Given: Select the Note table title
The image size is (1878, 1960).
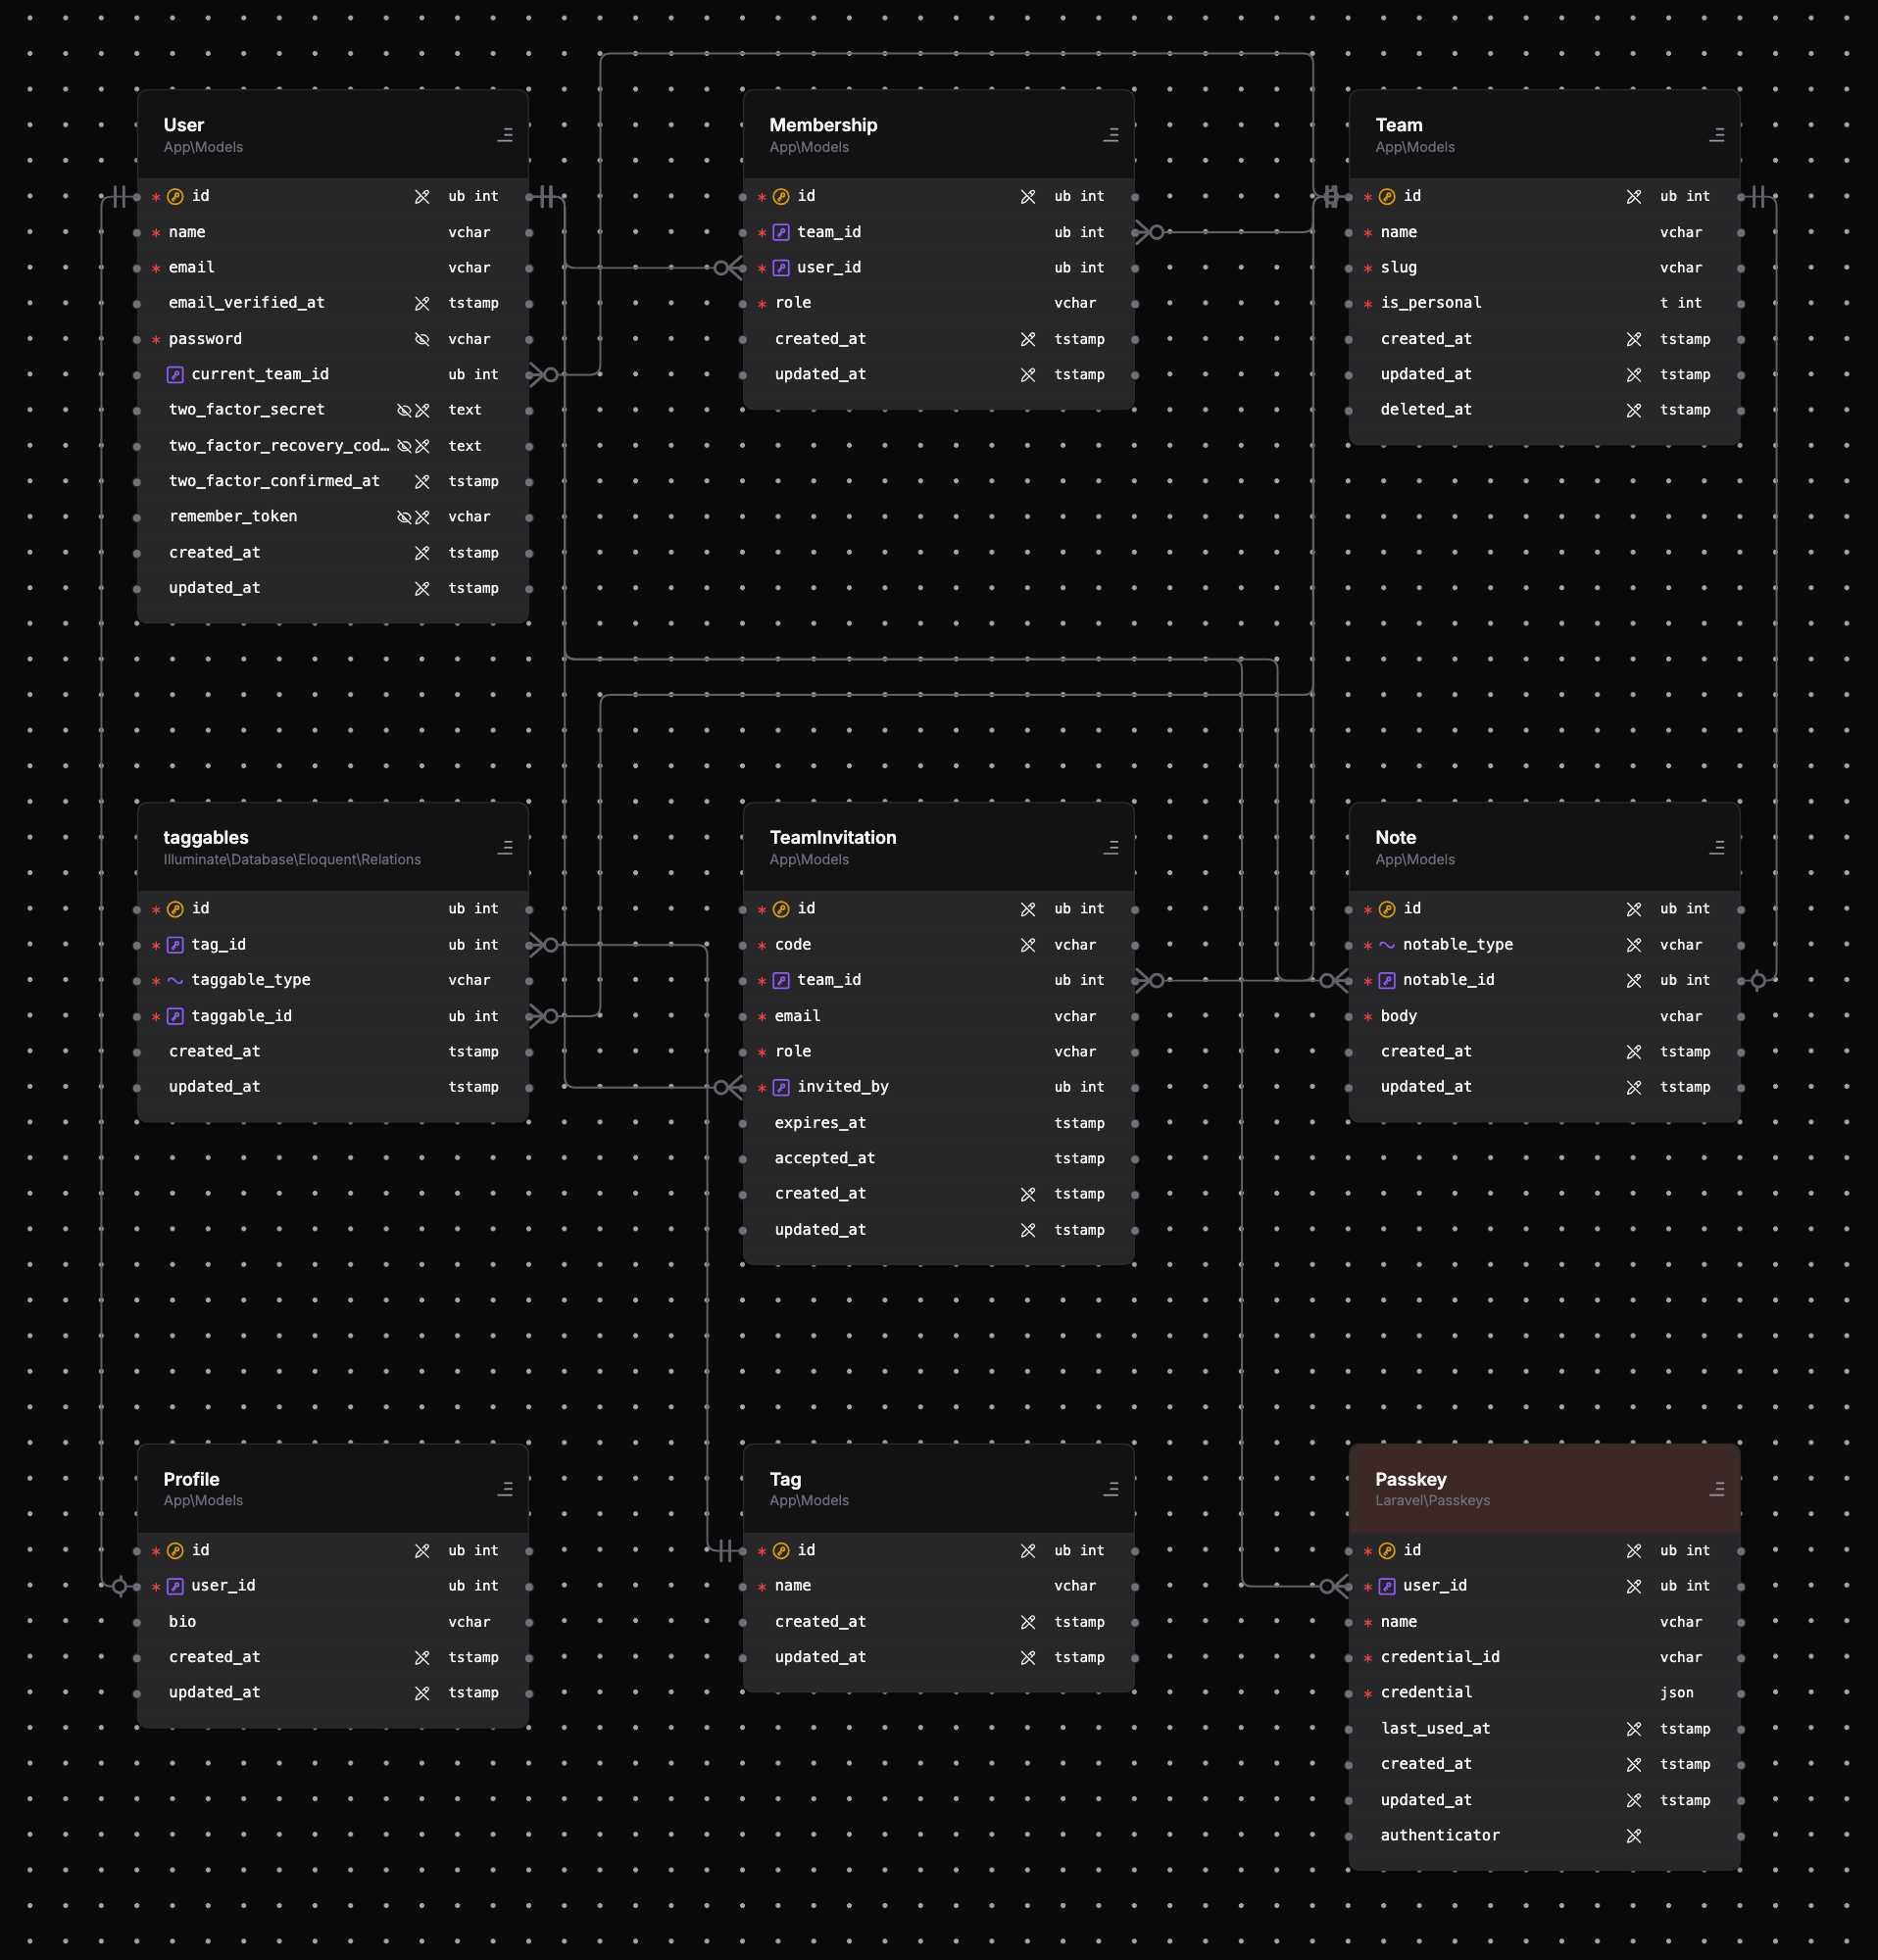Looking at the screenshot, I should (x=1396, y=838).
